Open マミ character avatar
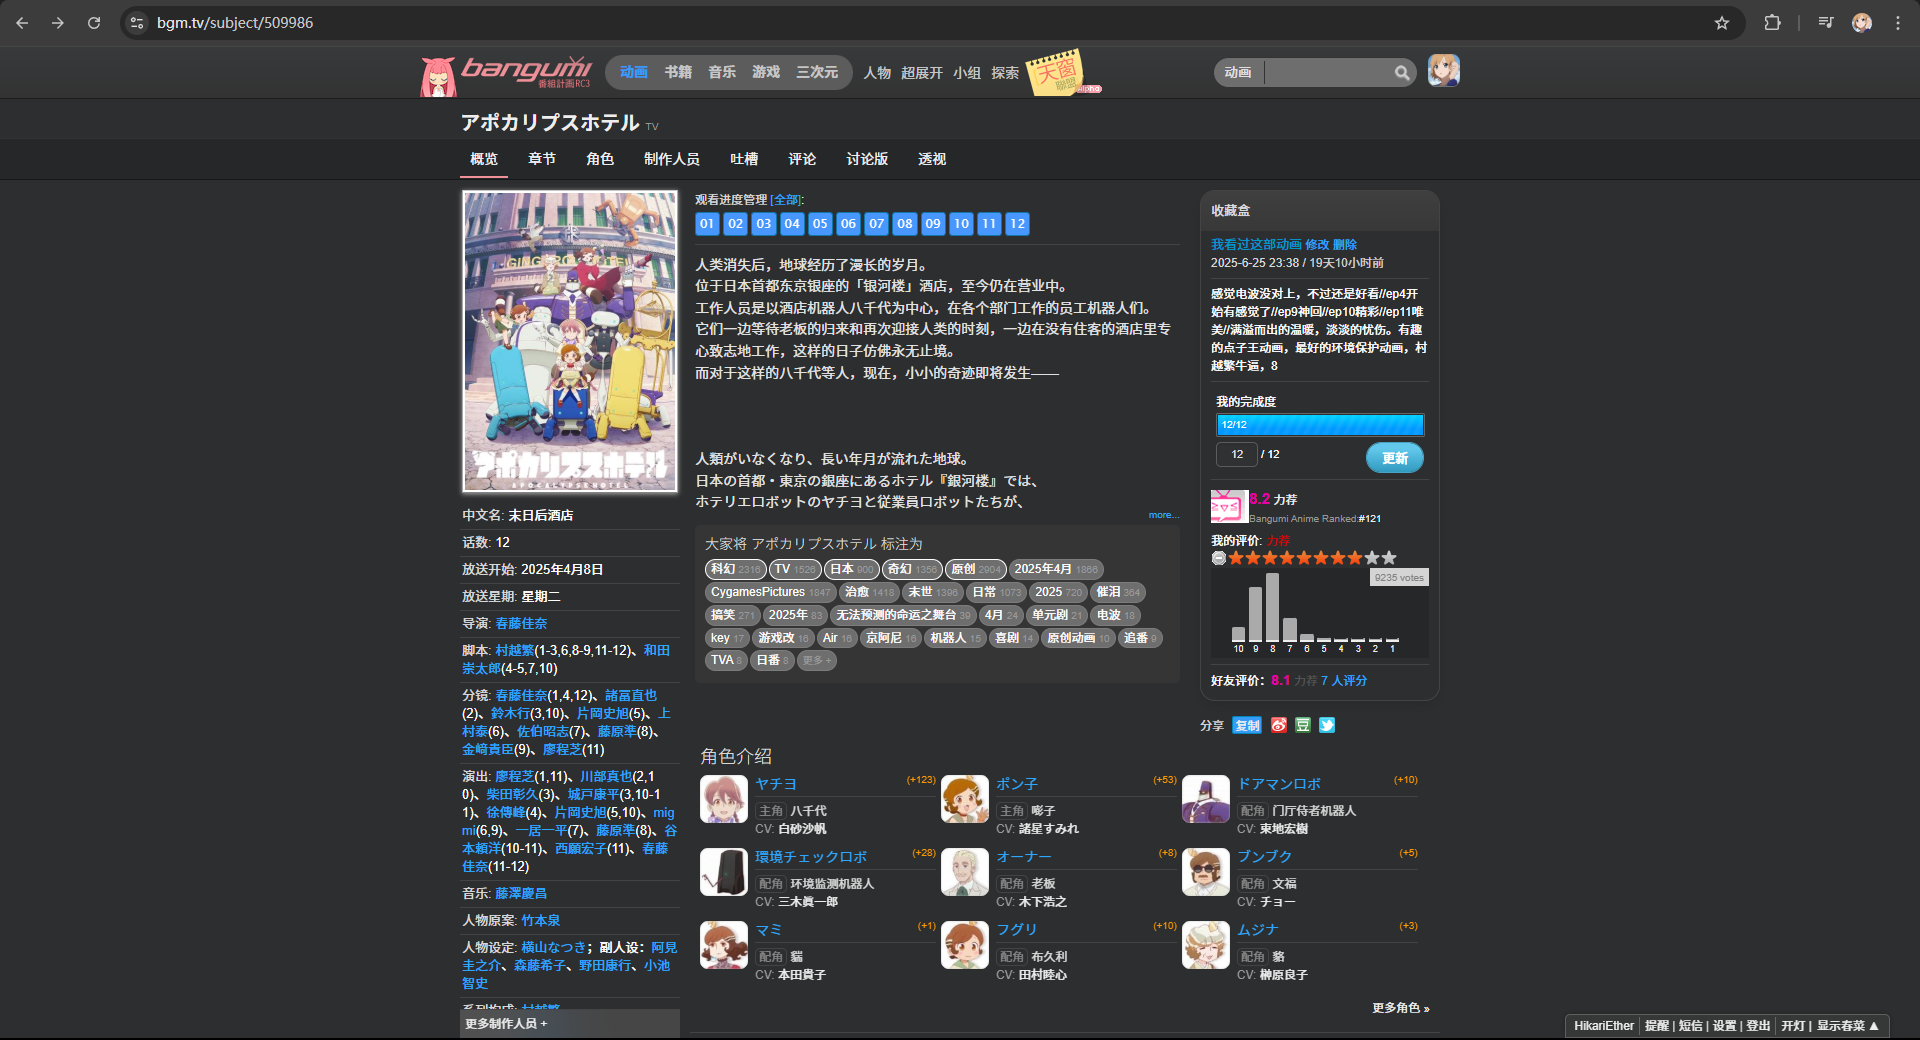This screenshot has height=1040, width=1920. (724, 945)
